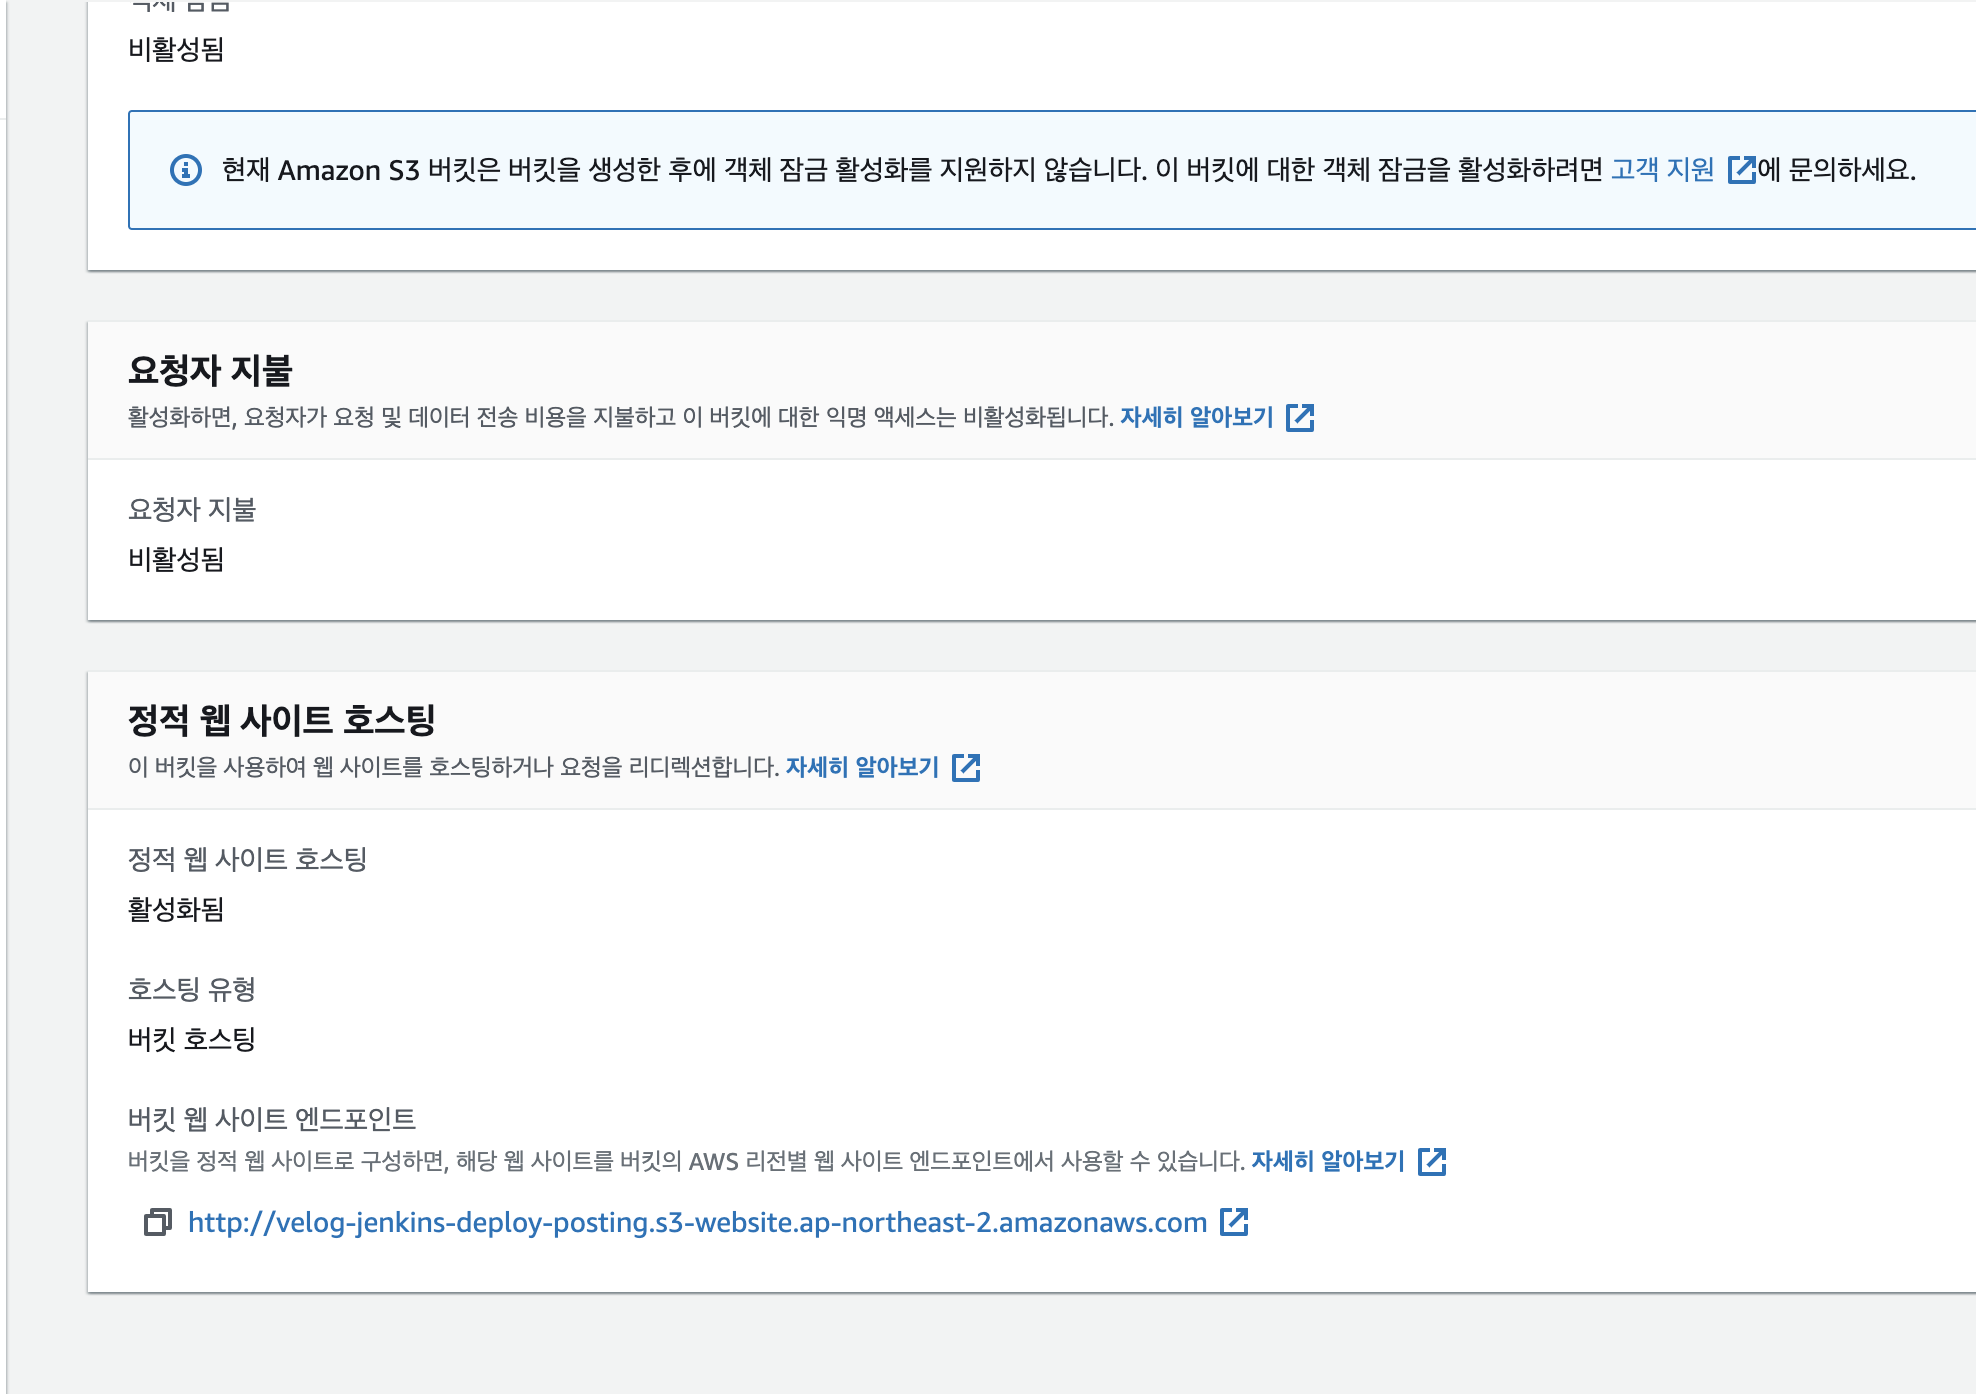The height and width of the screenshot is (1394, 1976).
Task: Click the info icon in the object lock alert
Action: pos(186,170)
